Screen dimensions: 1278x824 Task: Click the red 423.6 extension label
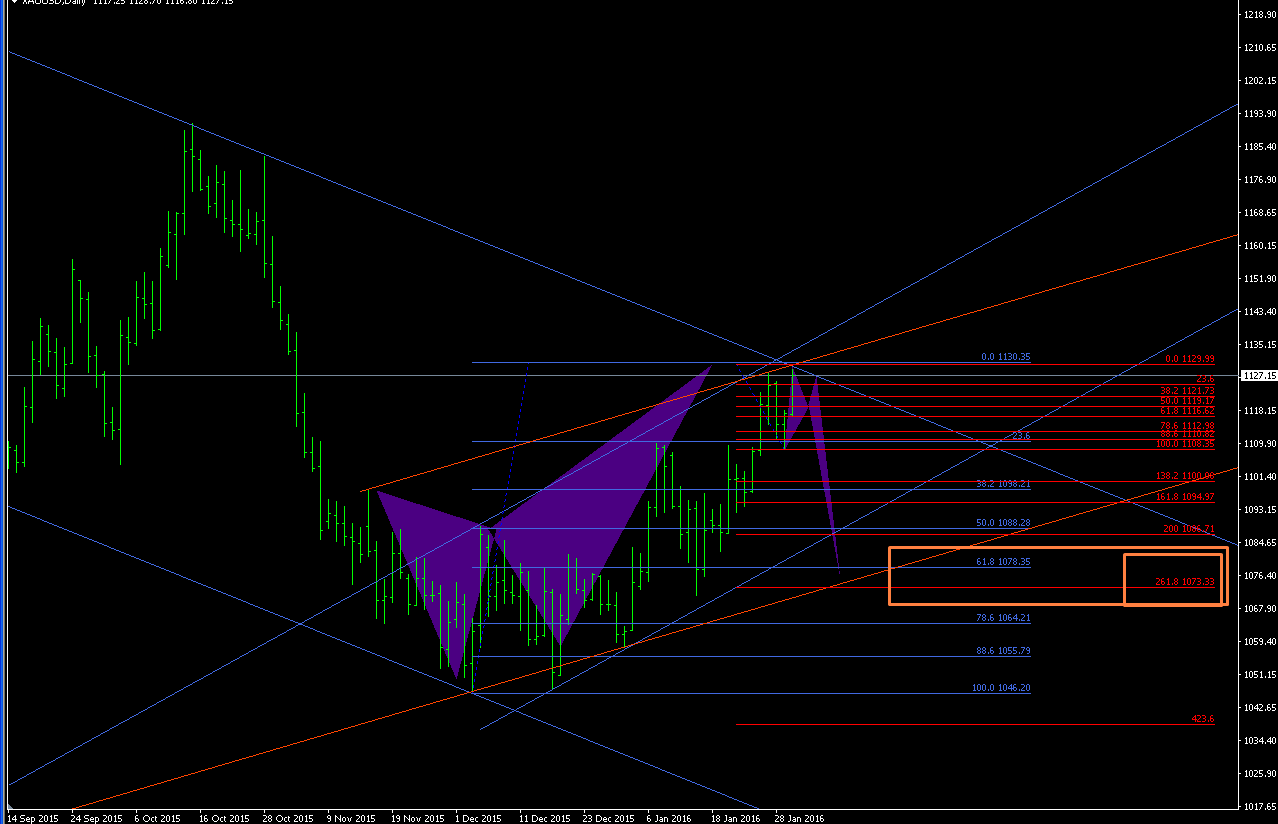(x=1203, y=719)
